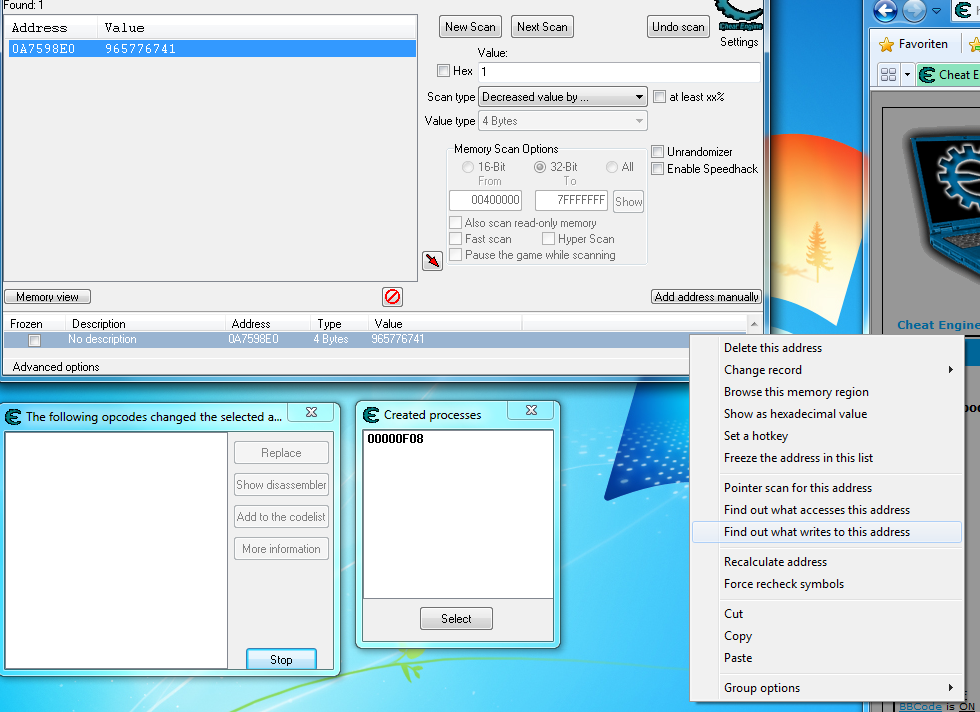Click the Value input field
Viewport: 980px width, 712px height.
tap(617, 72)
